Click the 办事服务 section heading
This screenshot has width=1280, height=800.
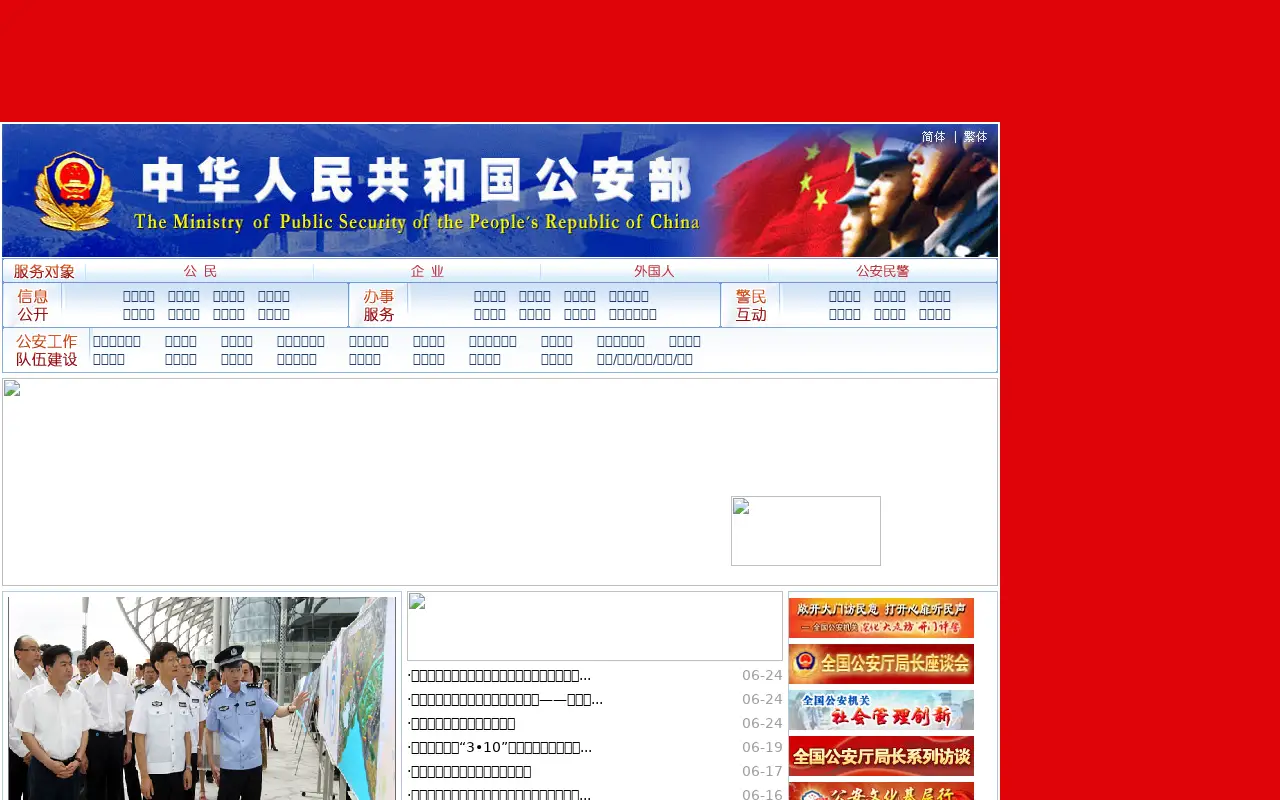point(379,305)
